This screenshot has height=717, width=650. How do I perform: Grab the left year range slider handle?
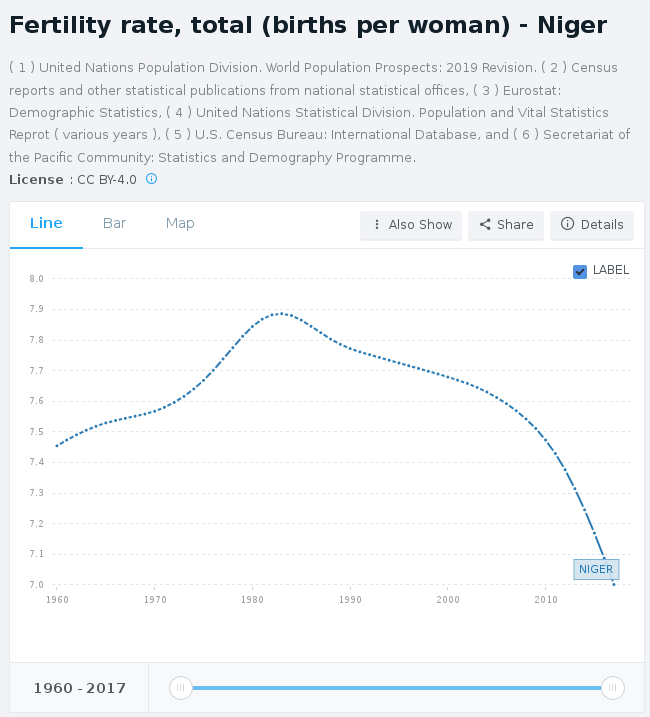(180, 688)
